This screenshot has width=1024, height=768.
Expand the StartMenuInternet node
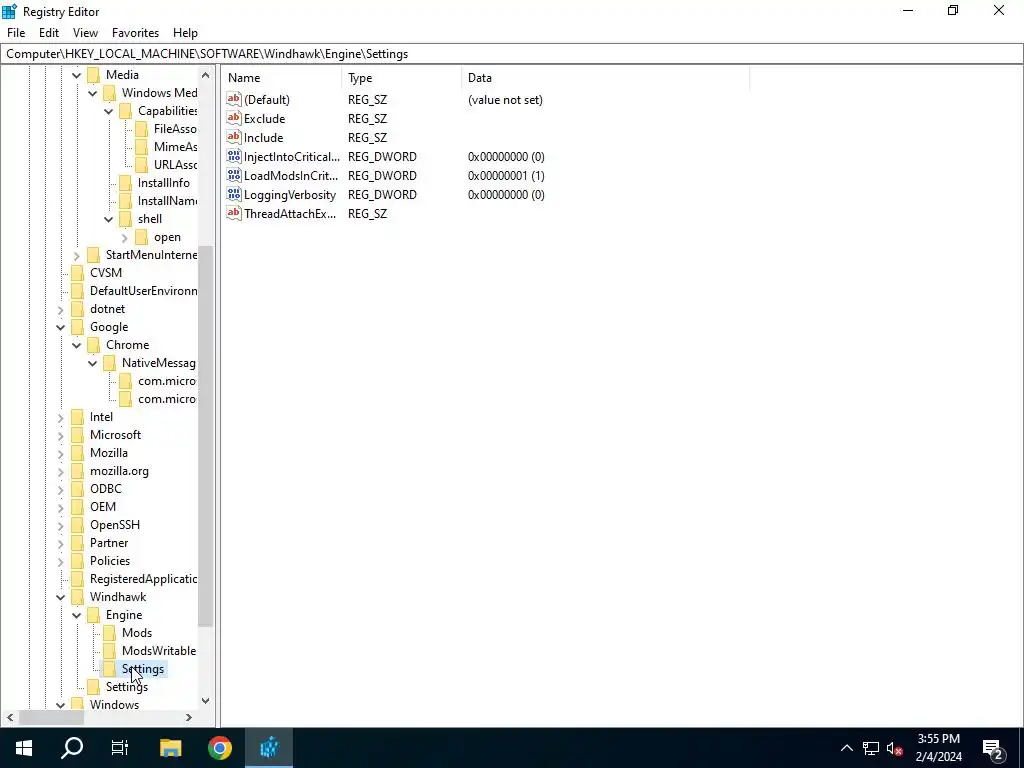[76, 255]
